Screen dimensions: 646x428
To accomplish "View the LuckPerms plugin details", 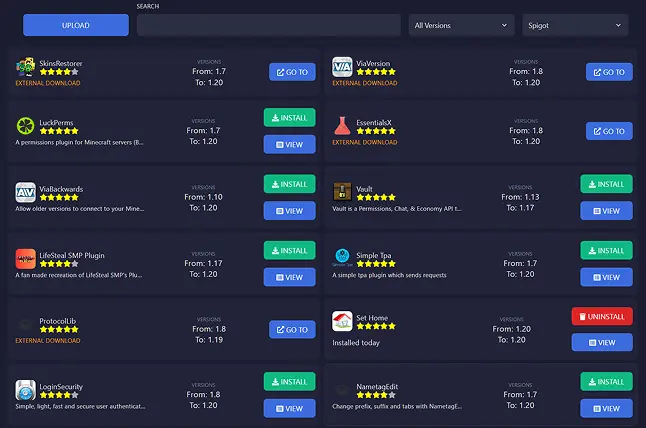I will pos(290,145).
